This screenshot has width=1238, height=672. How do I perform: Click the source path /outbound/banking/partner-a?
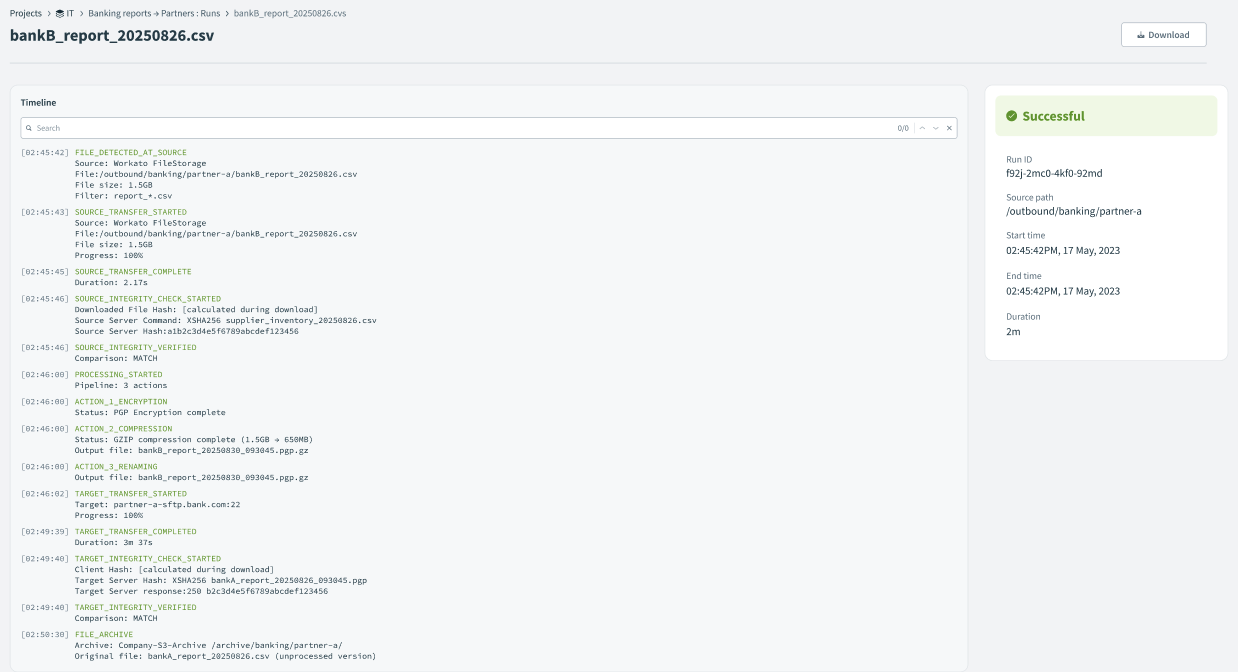(1073, 211)
